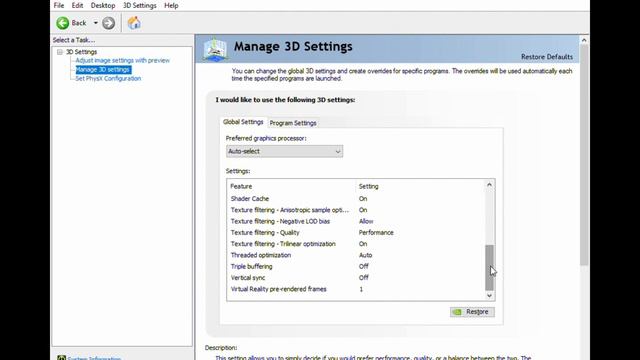
Task: Click the settings list scroll down arrow
Action: 489,296
